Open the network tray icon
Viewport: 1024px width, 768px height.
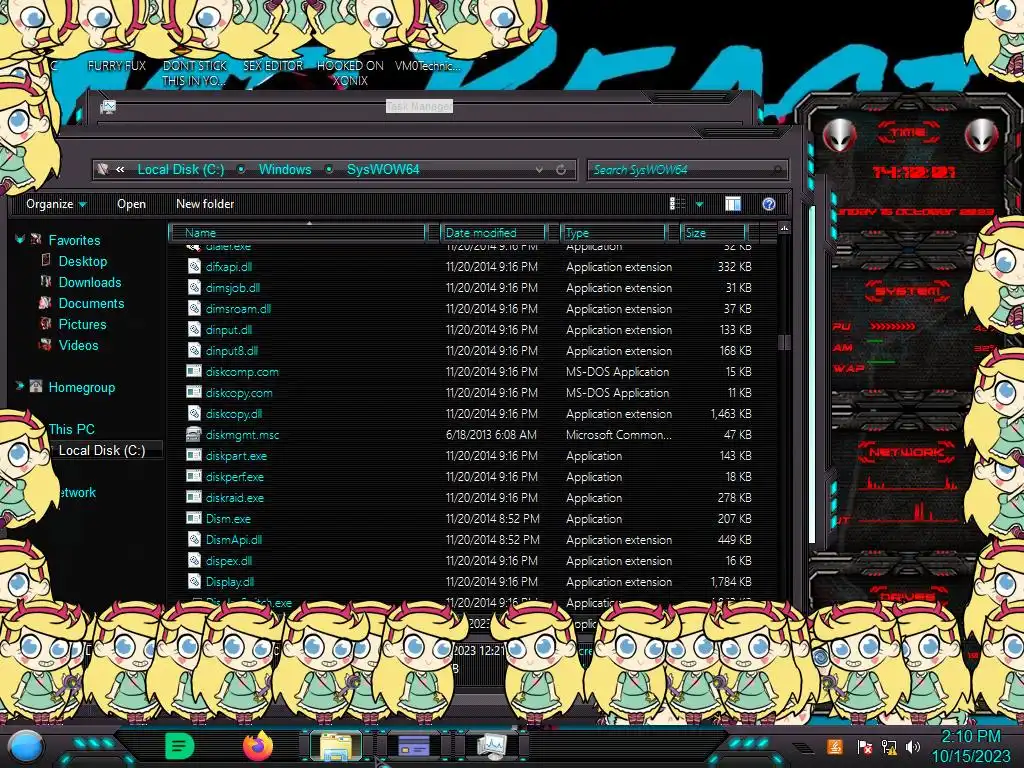click(x=888, y=746)
